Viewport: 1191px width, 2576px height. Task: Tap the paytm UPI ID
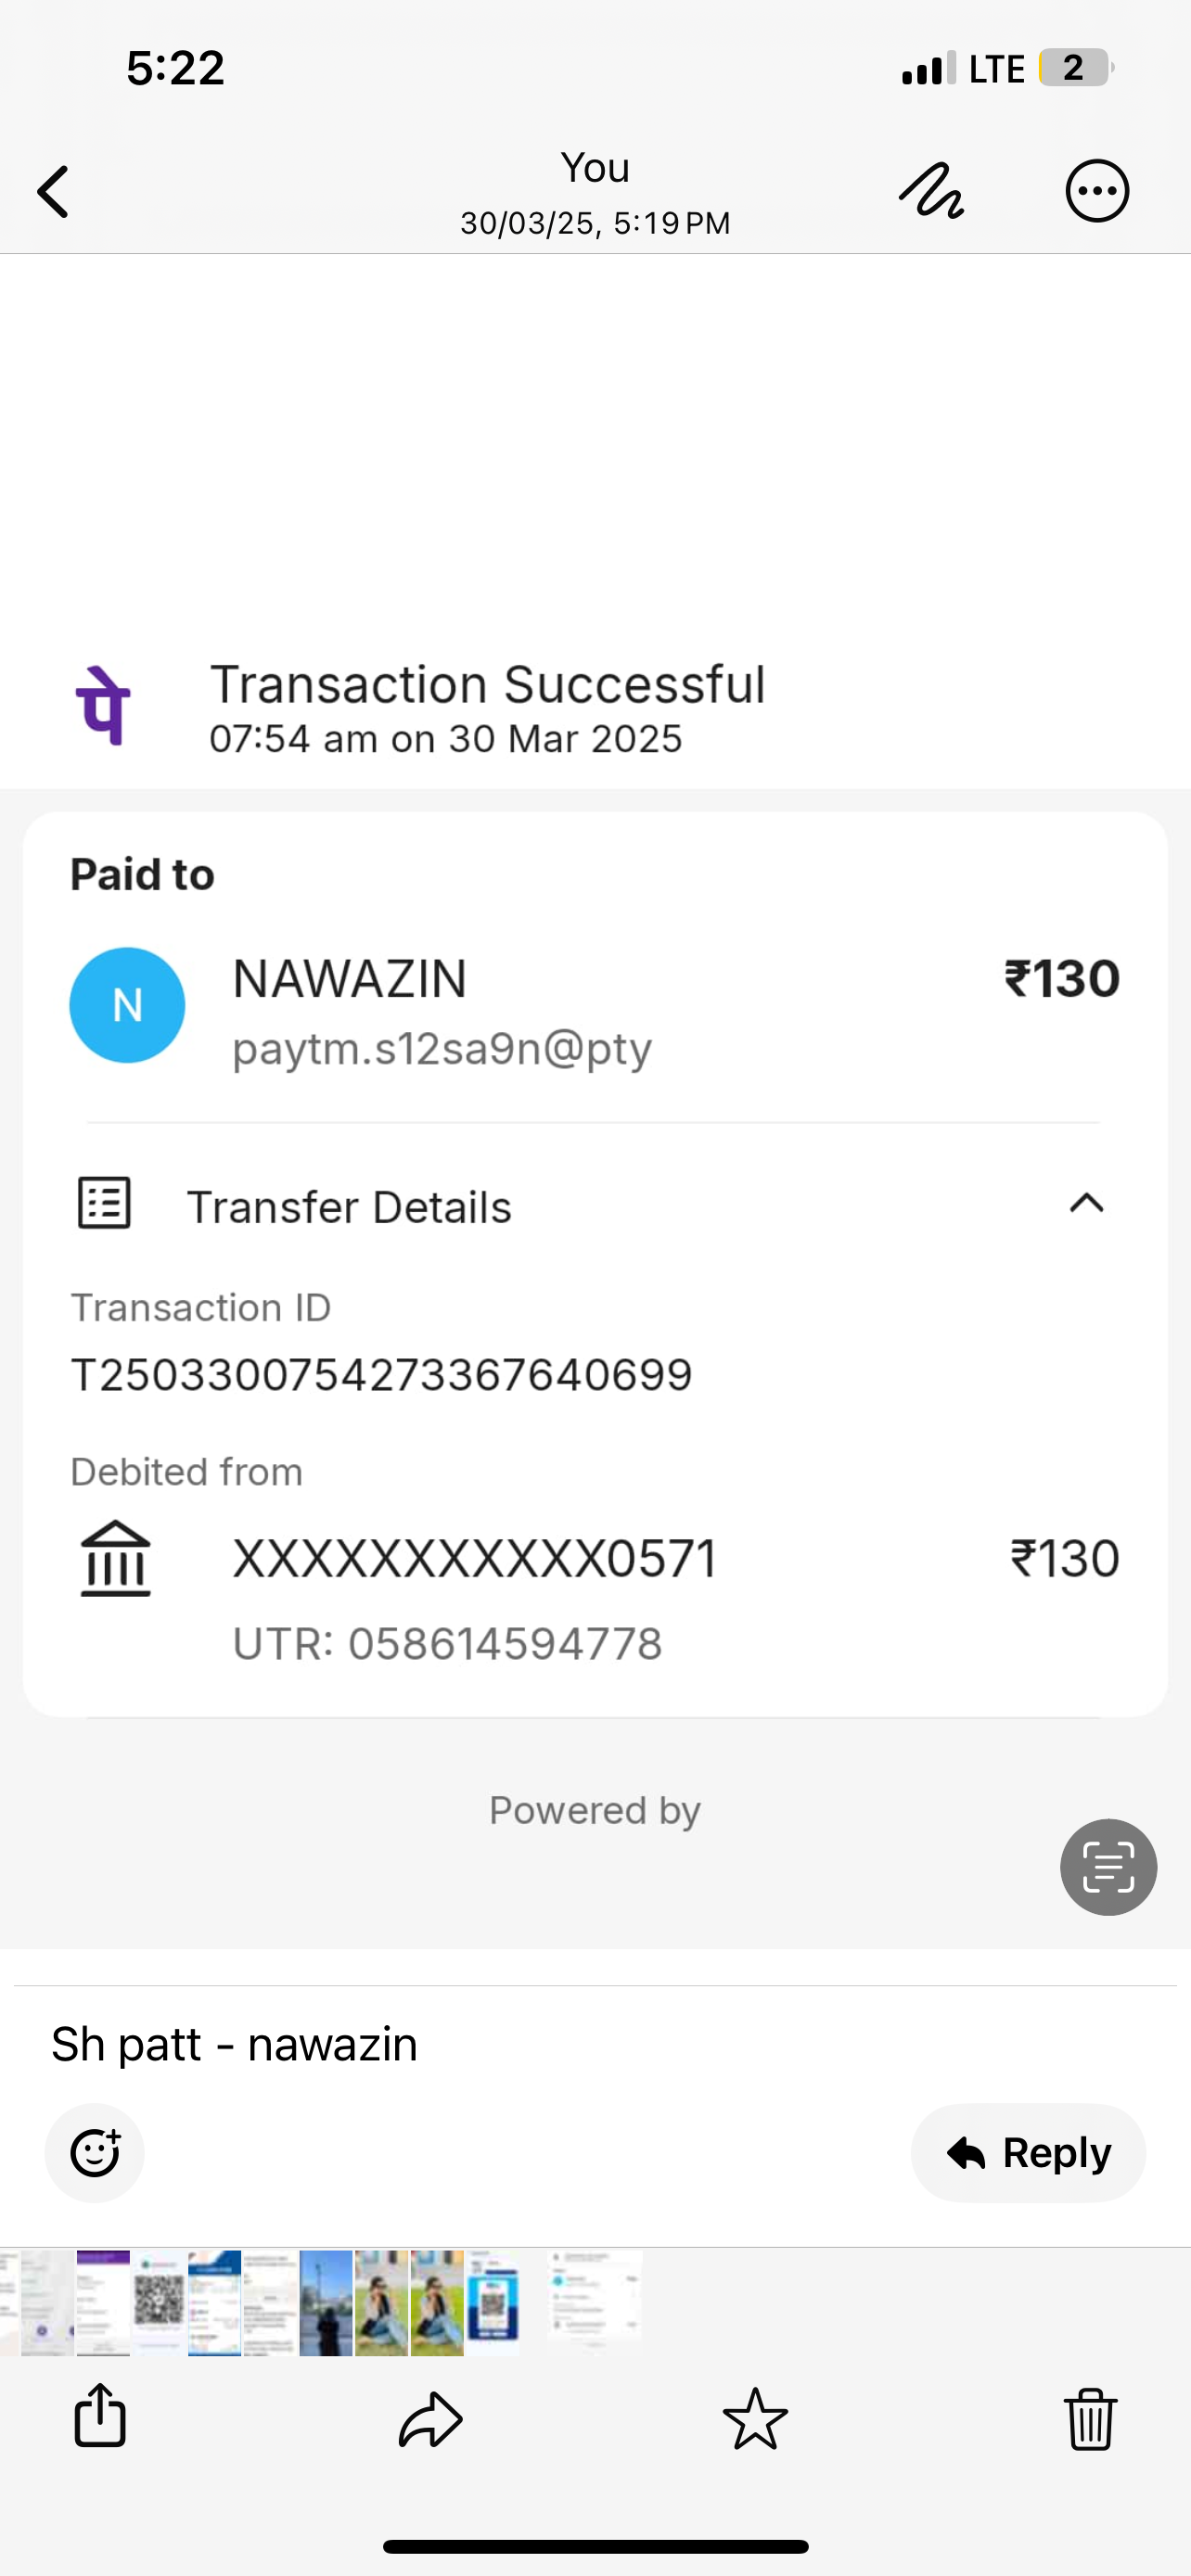pos(442,1049)
